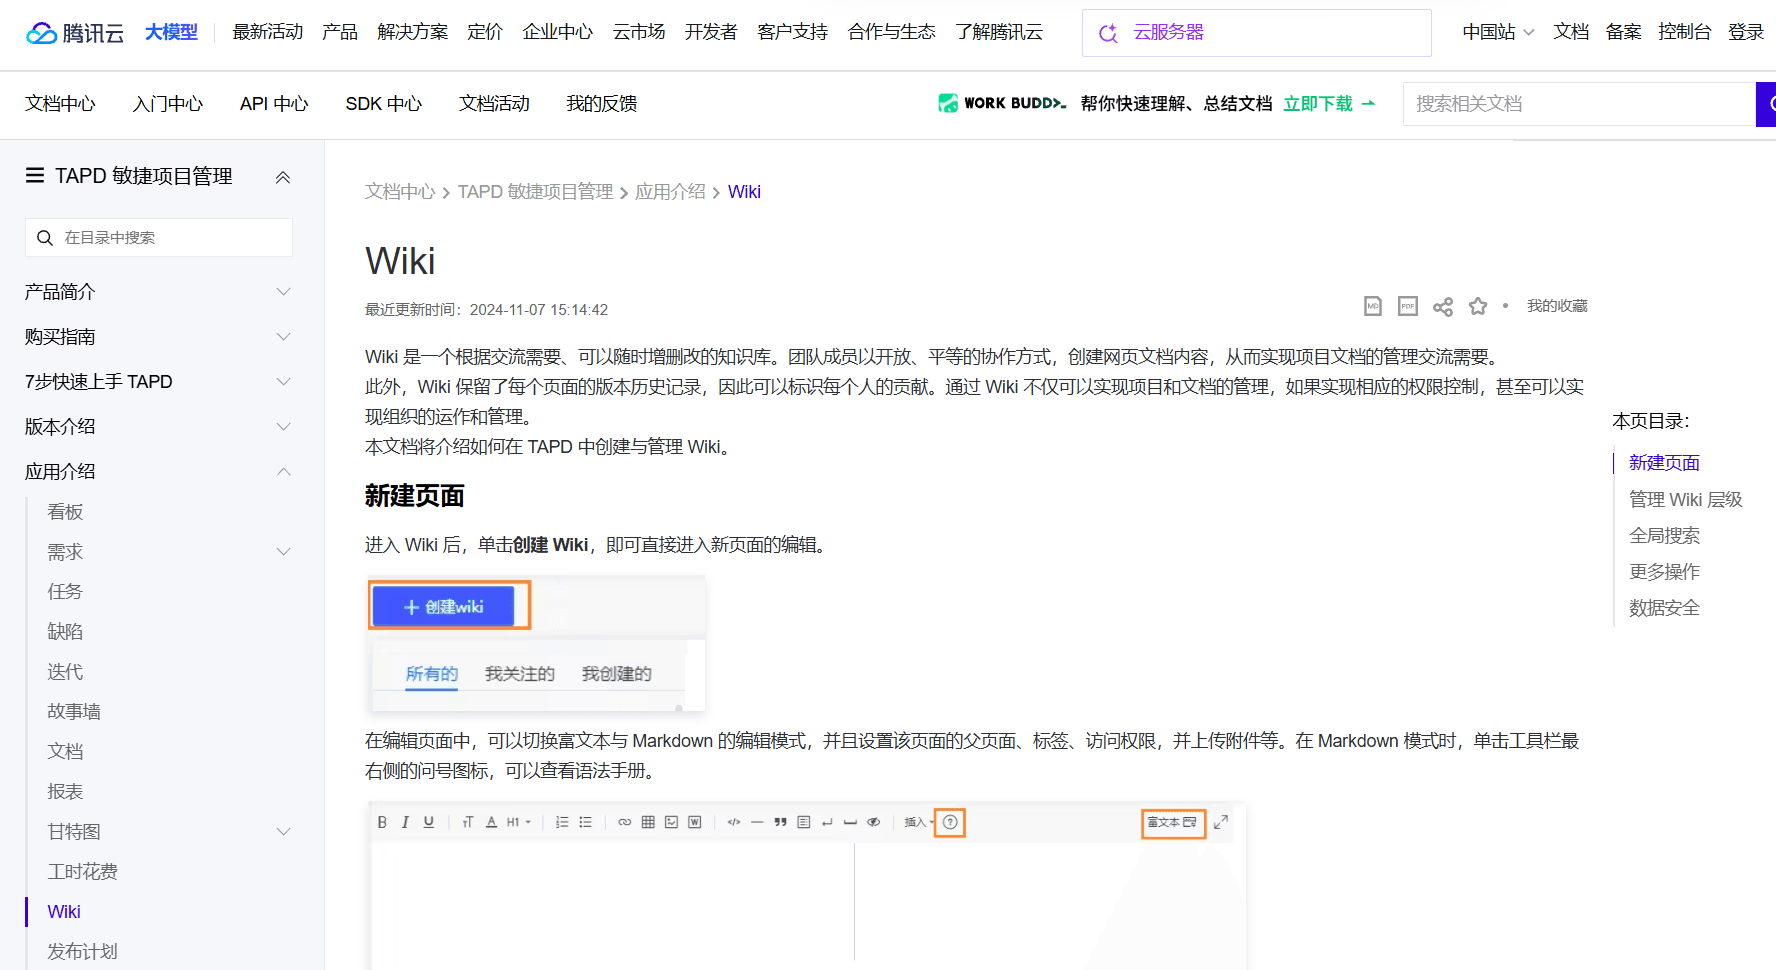This screenshot has height=970, width=1776.
Task: Open 看板 in the sidebar
Action: click(x=65, y=512)
